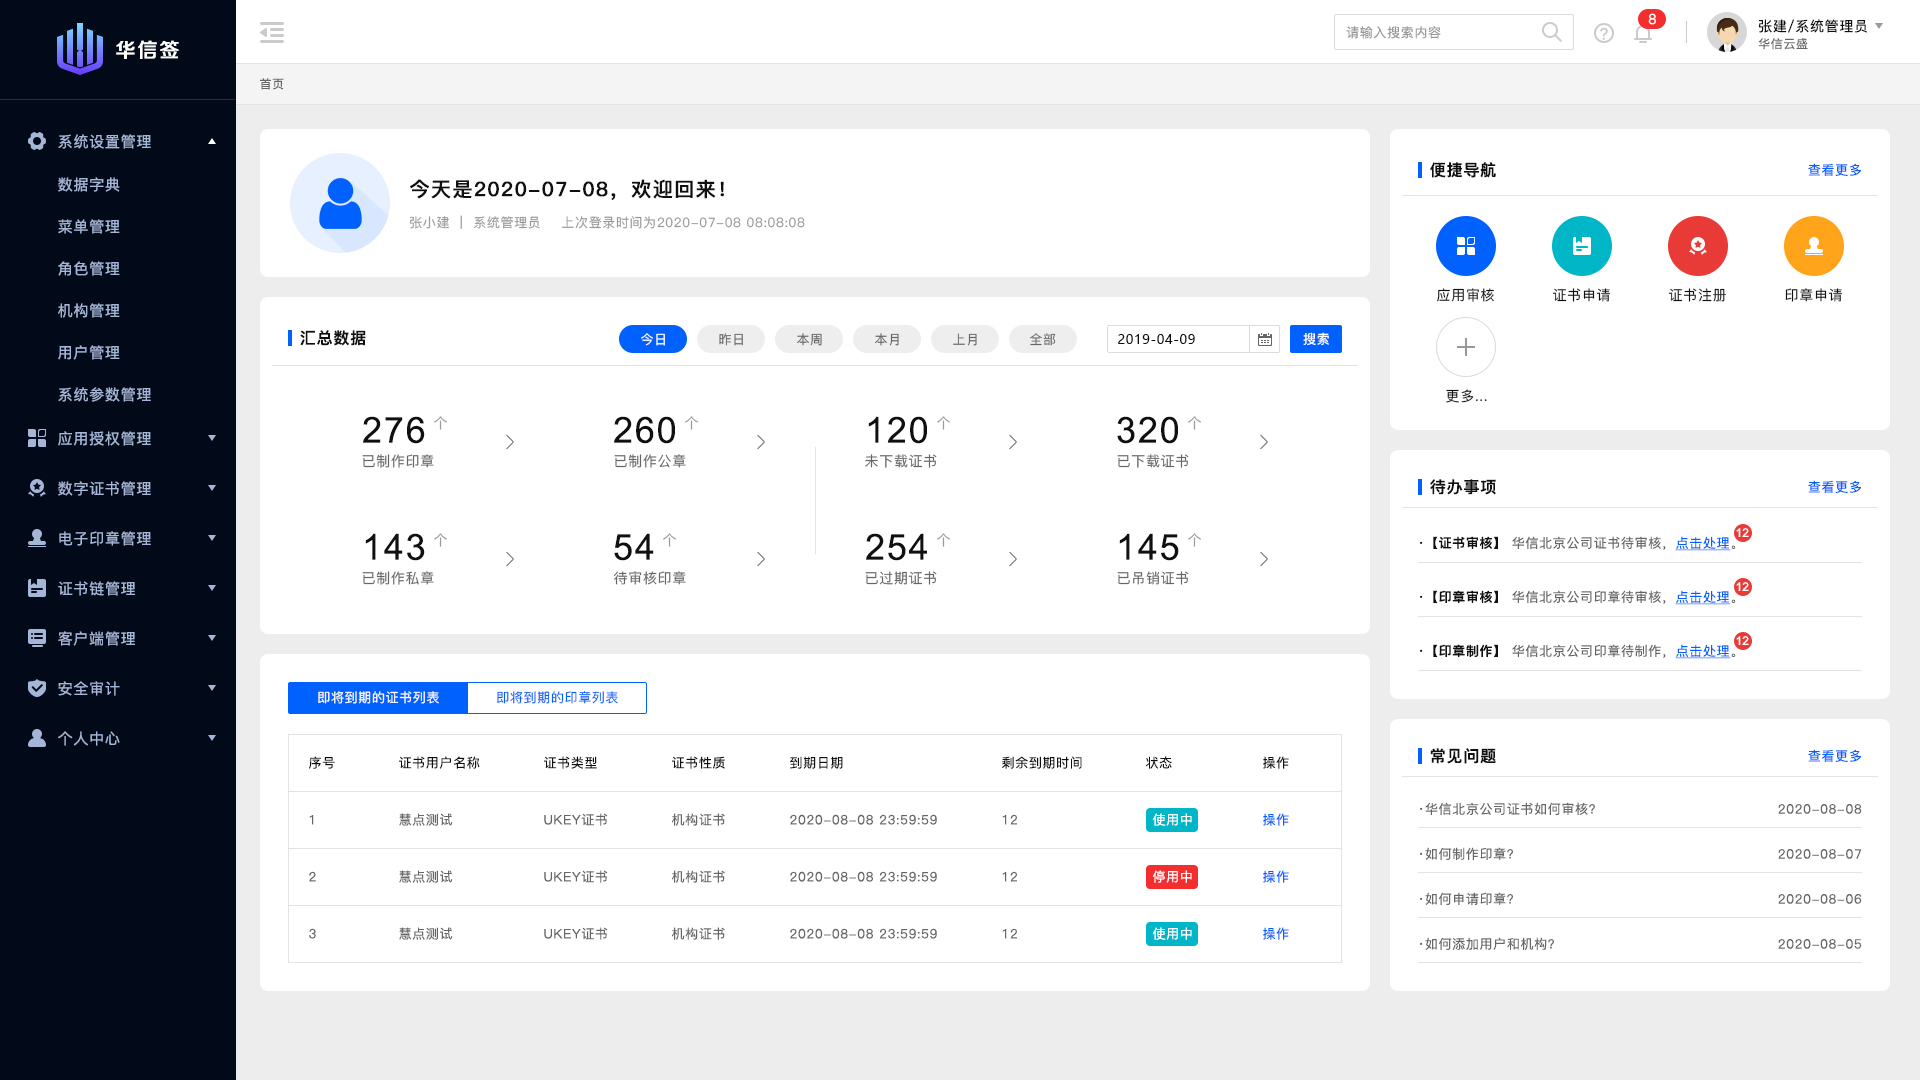Expand the 安全审计 menu

(212, 688)
